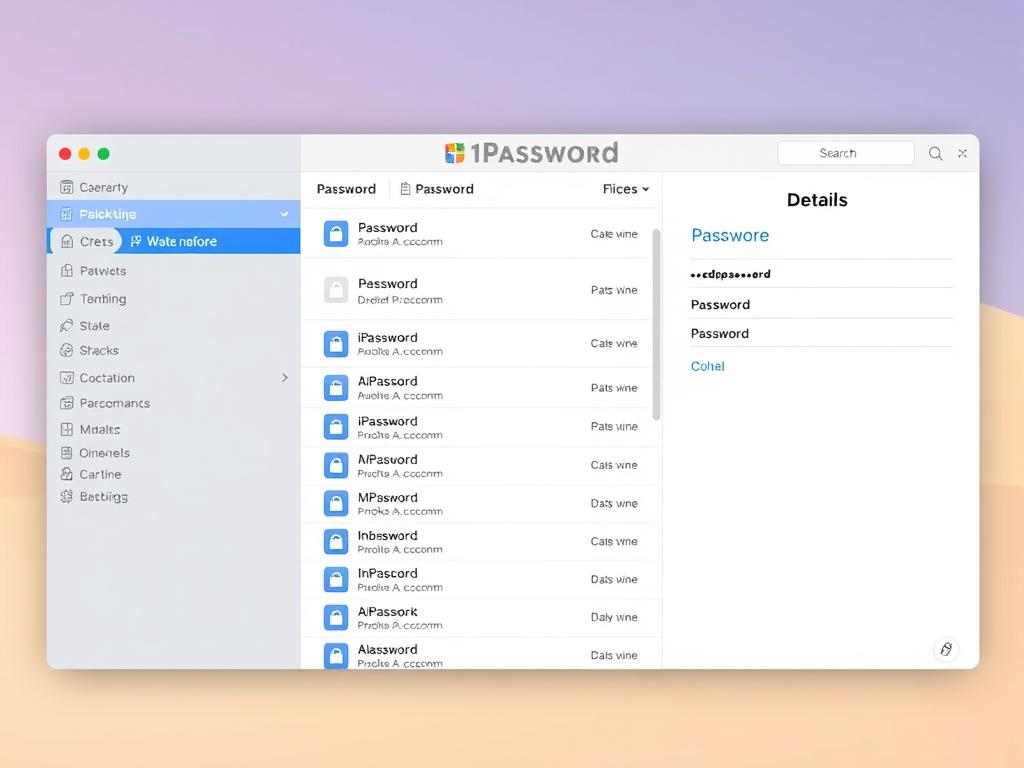1024x768 pixels.
Task: Open the Caerarty sidebar item
Action: 174,187
